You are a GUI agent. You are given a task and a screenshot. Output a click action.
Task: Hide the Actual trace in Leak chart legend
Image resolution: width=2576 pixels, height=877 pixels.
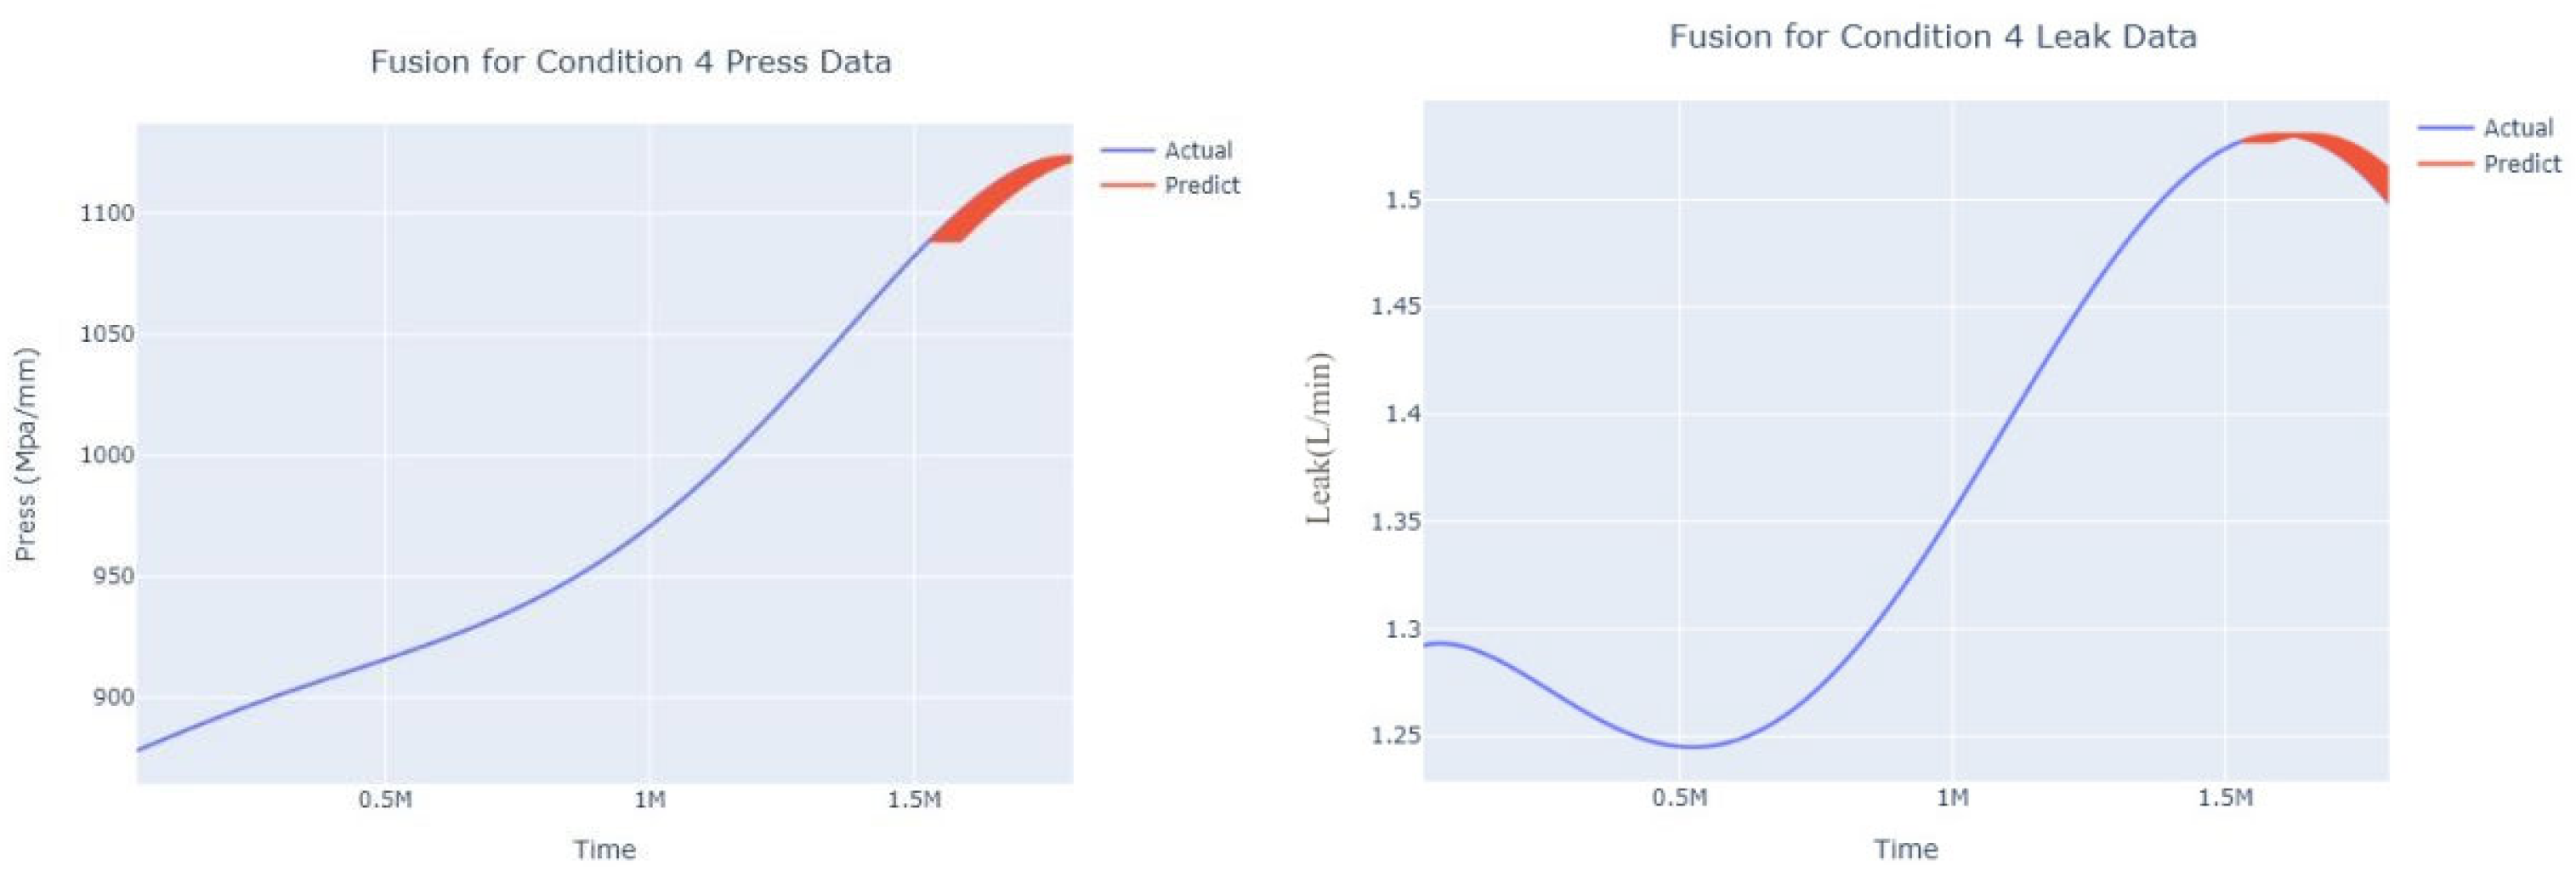[x=2518, y=128]
